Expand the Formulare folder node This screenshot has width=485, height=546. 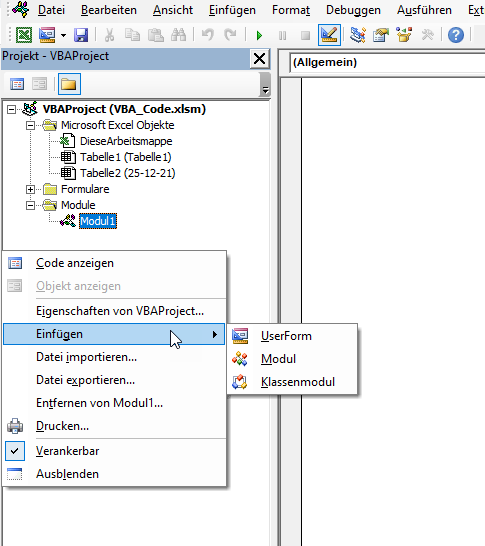(x=31, y=189)
